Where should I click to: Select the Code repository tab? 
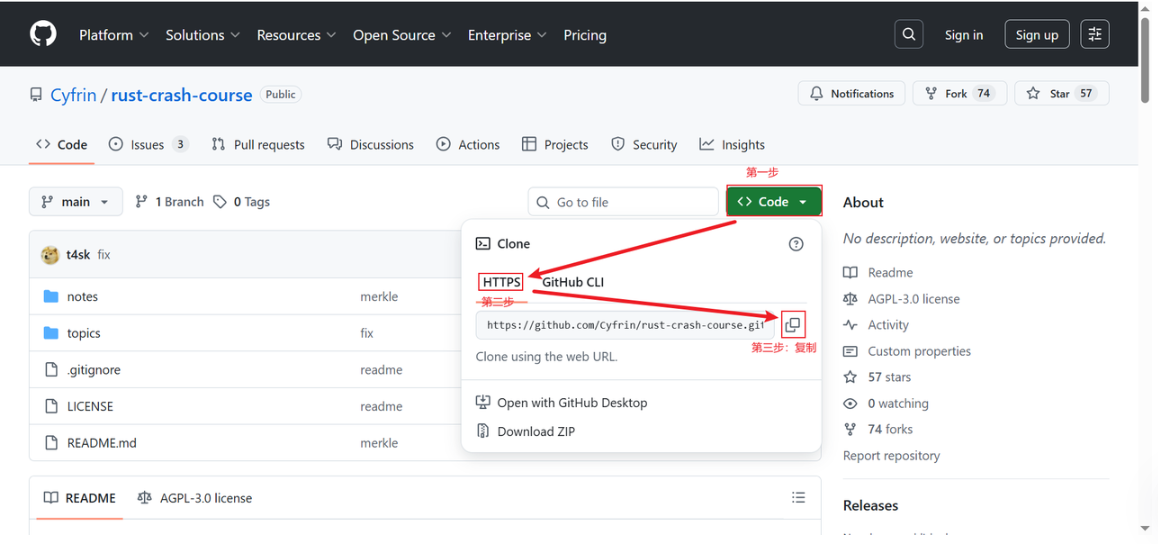pos(62,145)
